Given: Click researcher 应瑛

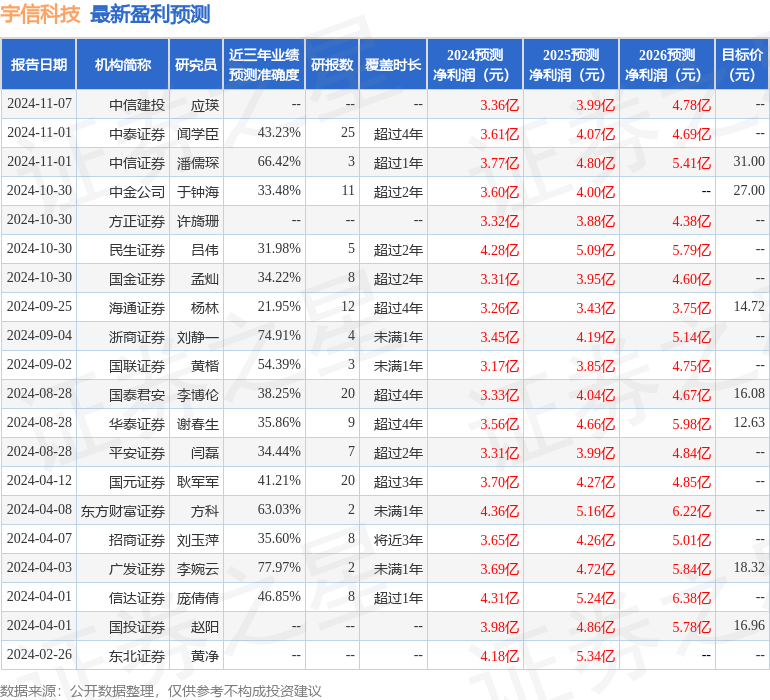Looking at the screenshot, I should [205, 105].
